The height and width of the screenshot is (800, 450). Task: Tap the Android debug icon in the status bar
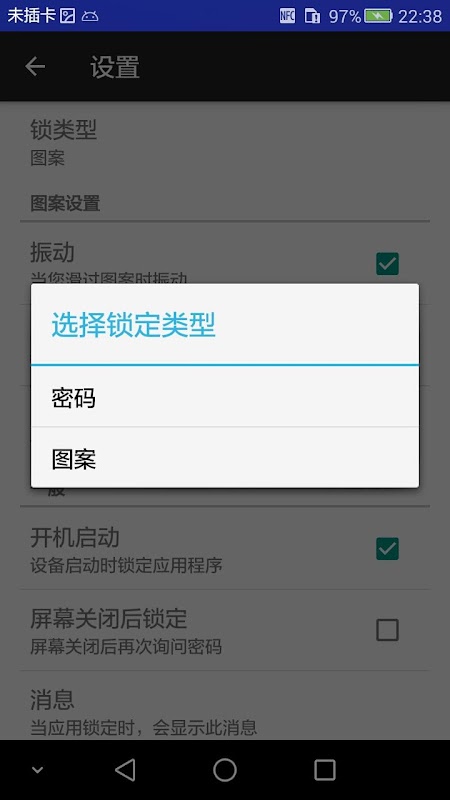click(x=90, y=16)
